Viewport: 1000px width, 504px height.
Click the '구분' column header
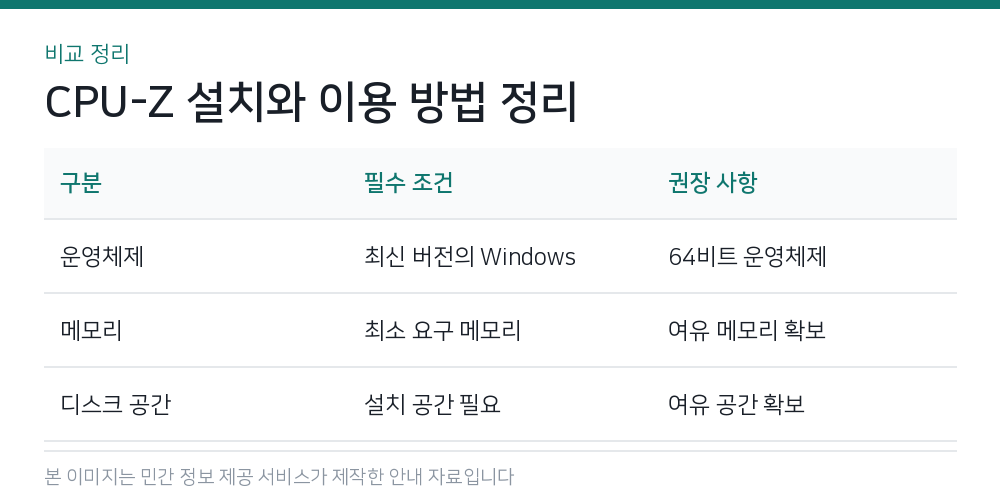pos(81,183)
